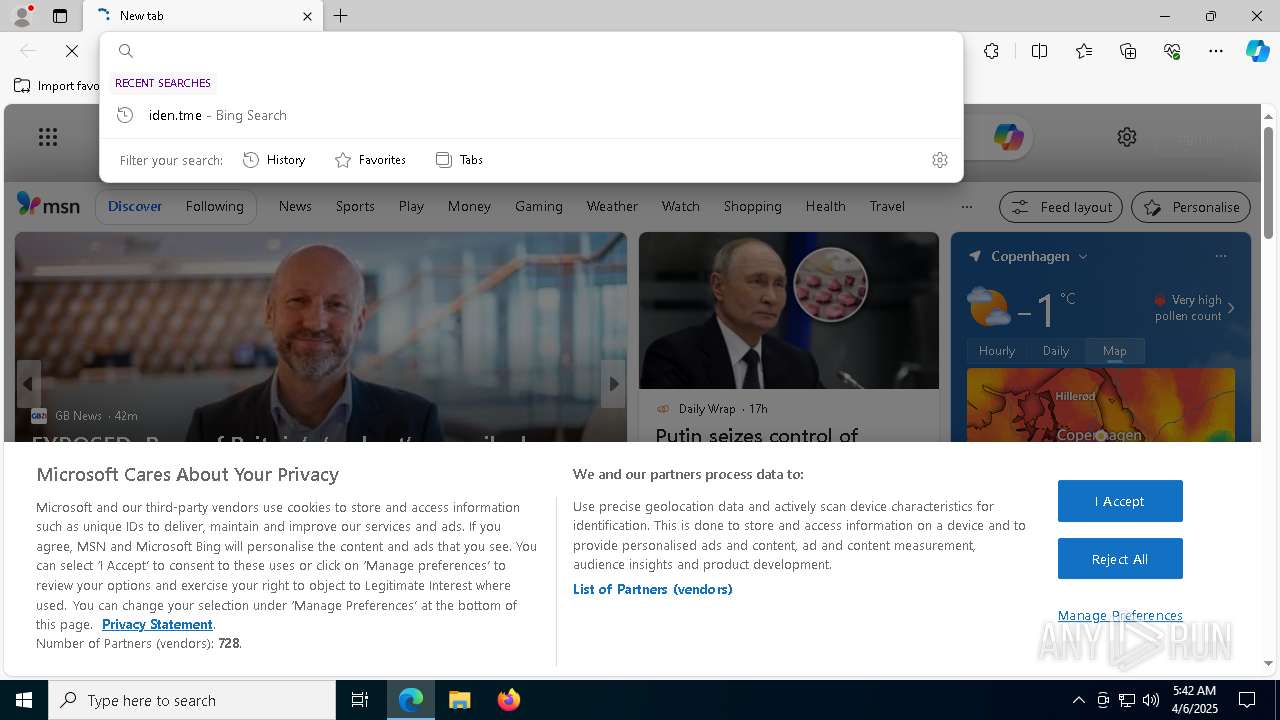Open the Shopping category
Screen dimensions: 1280x720
click(753, 206)
